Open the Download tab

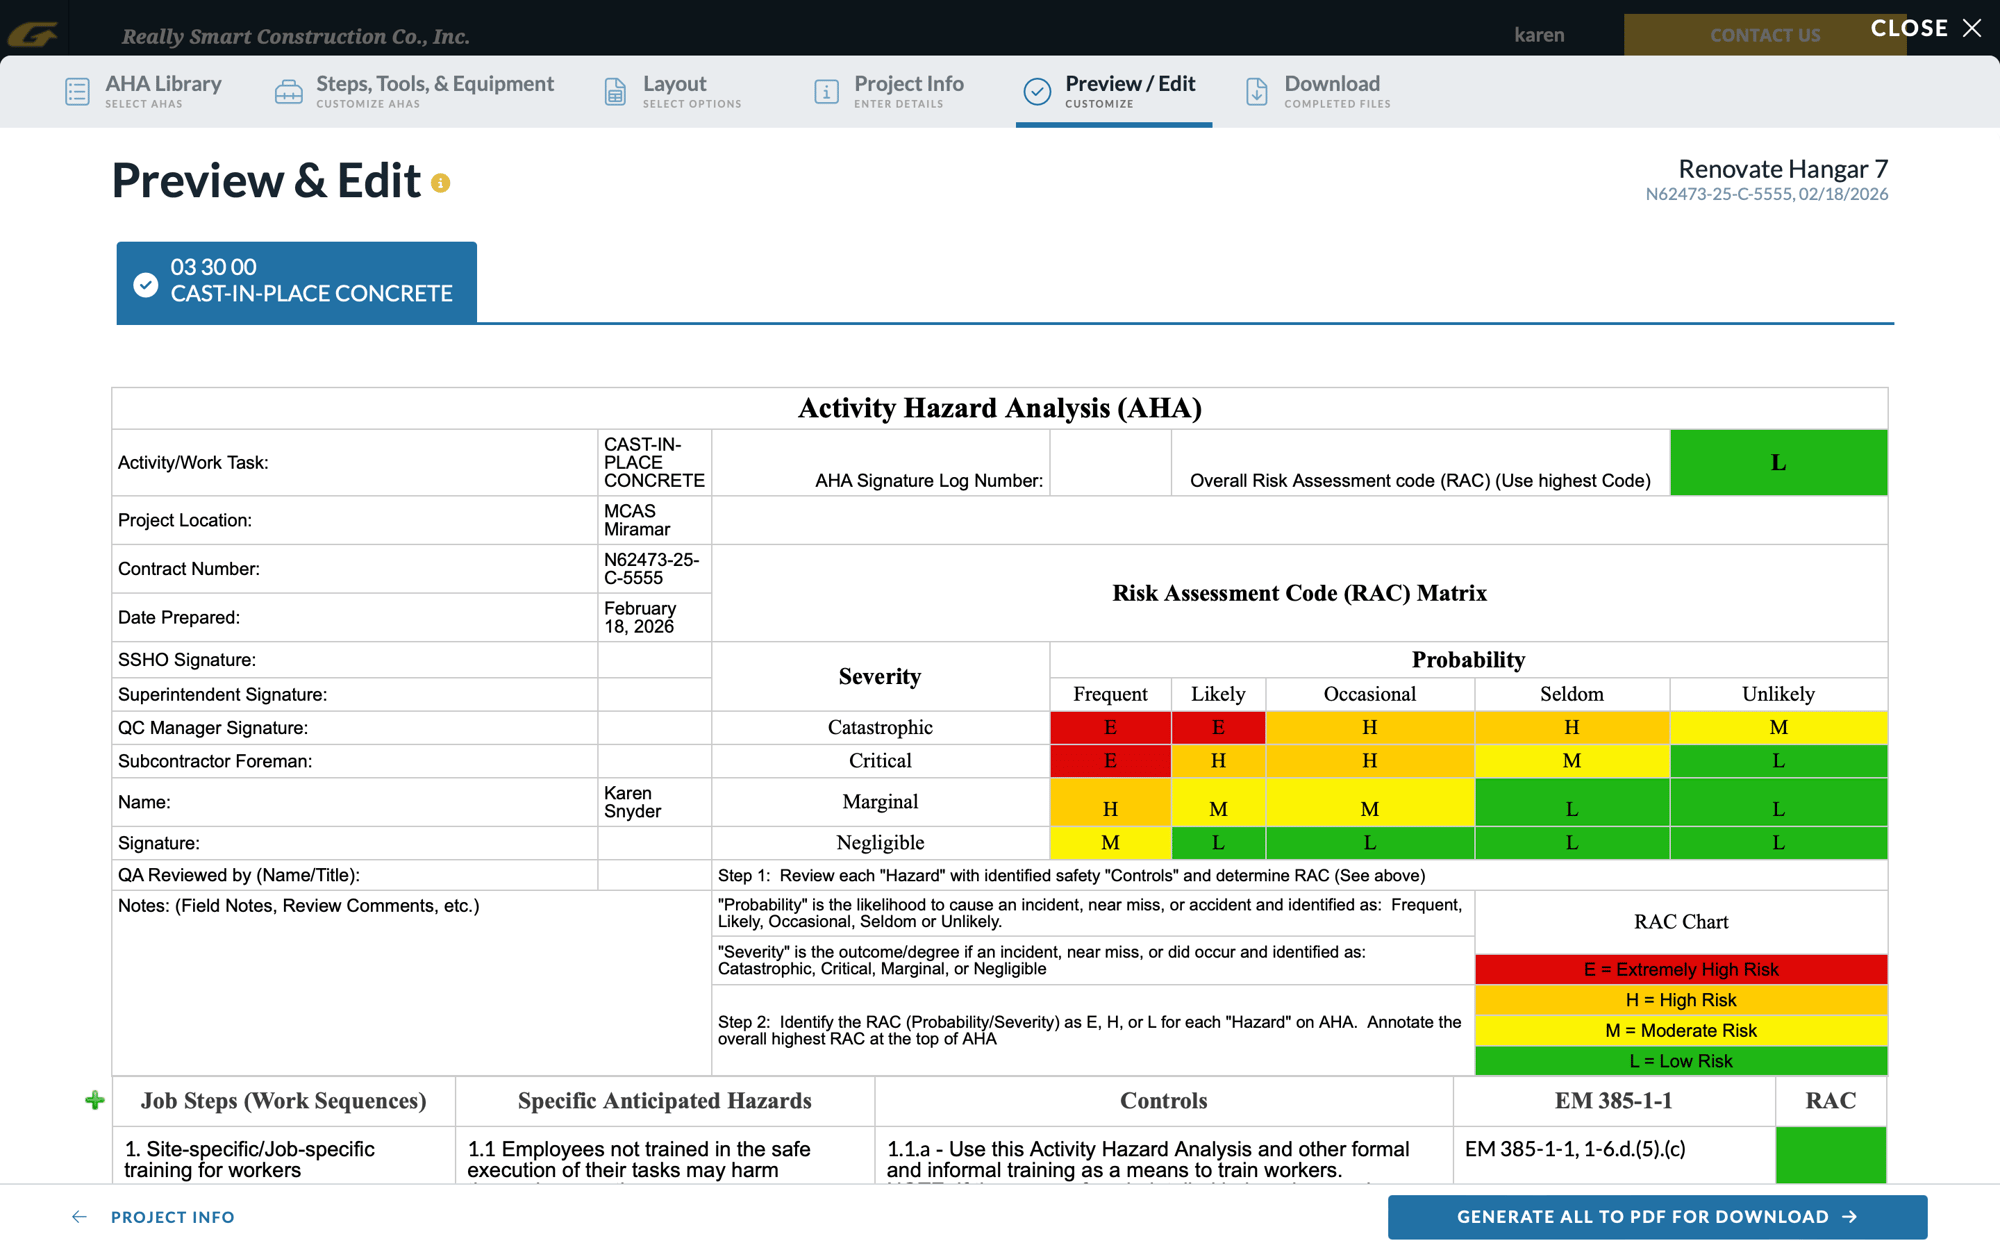click(x=1318, y=91)
